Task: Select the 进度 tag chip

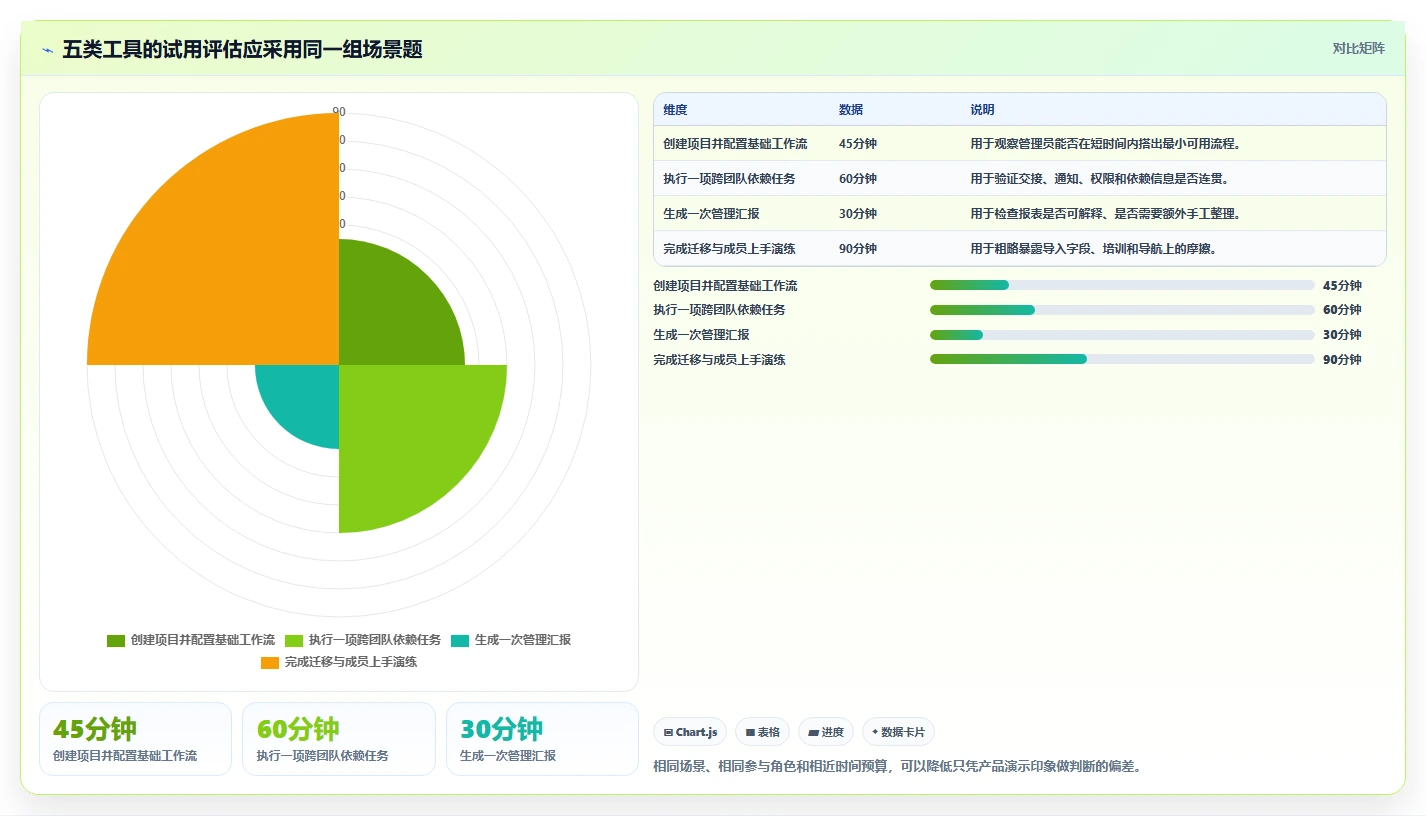Action: click(826, 732)
